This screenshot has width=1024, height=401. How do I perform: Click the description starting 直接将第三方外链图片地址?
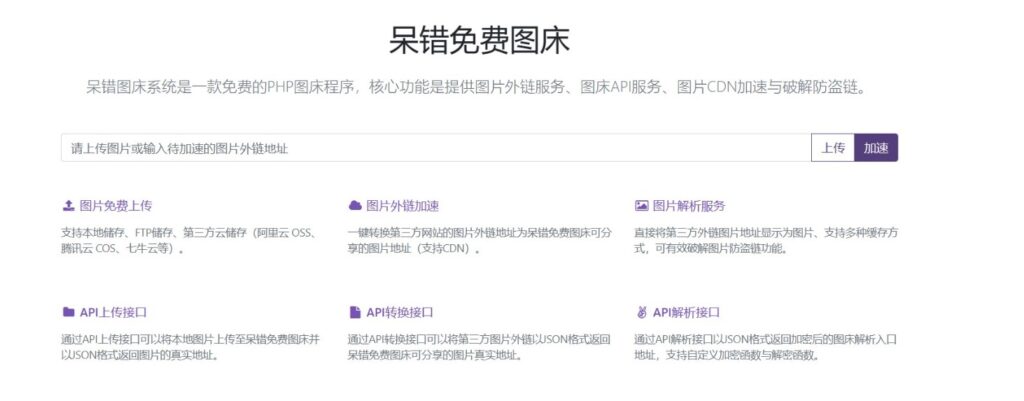766,240
